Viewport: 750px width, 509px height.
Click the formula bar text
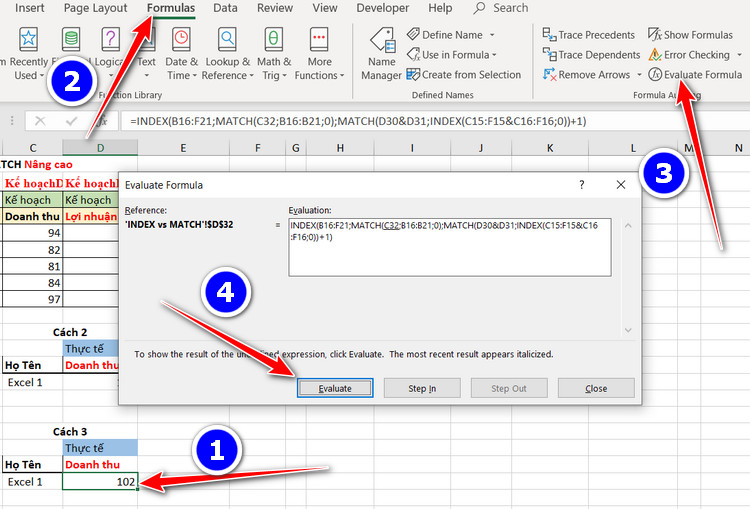point(358,121)
